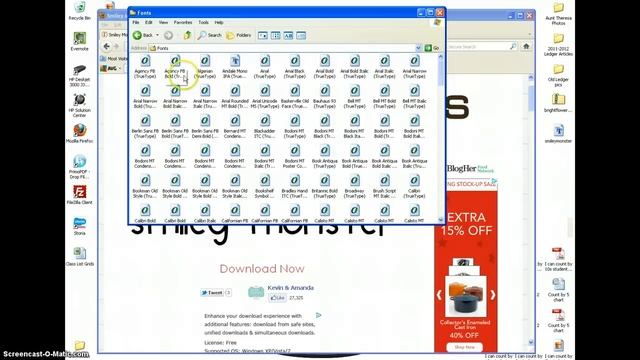Select the Britannic Bold font file
Screen dimensions: 640x360
point(324,187)
